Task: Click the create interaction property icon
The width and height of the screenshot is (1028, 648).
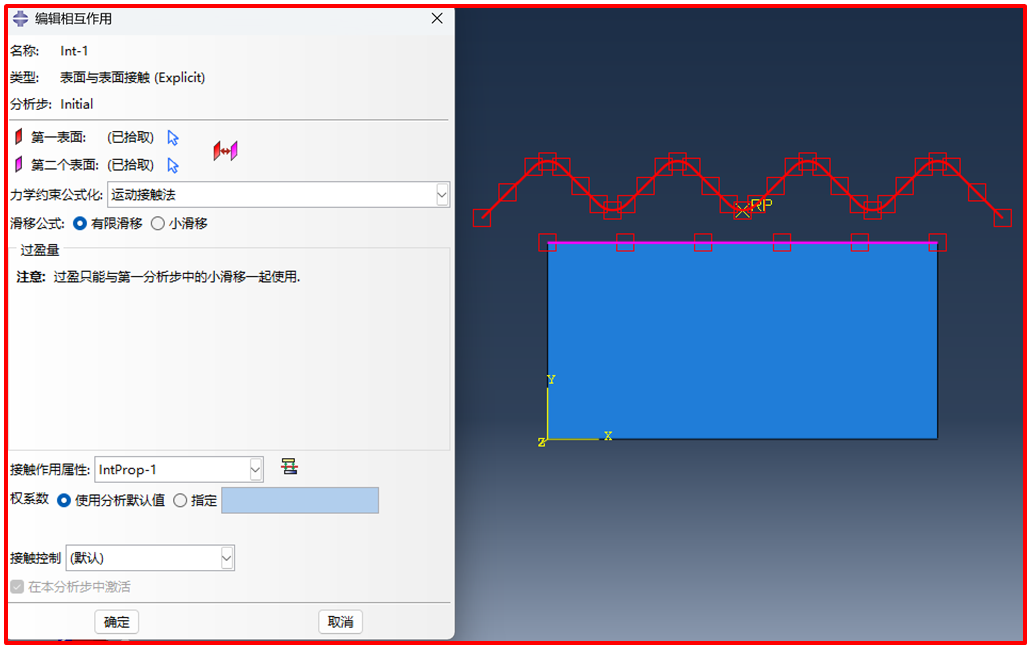Action: click(x=289, y=467)
